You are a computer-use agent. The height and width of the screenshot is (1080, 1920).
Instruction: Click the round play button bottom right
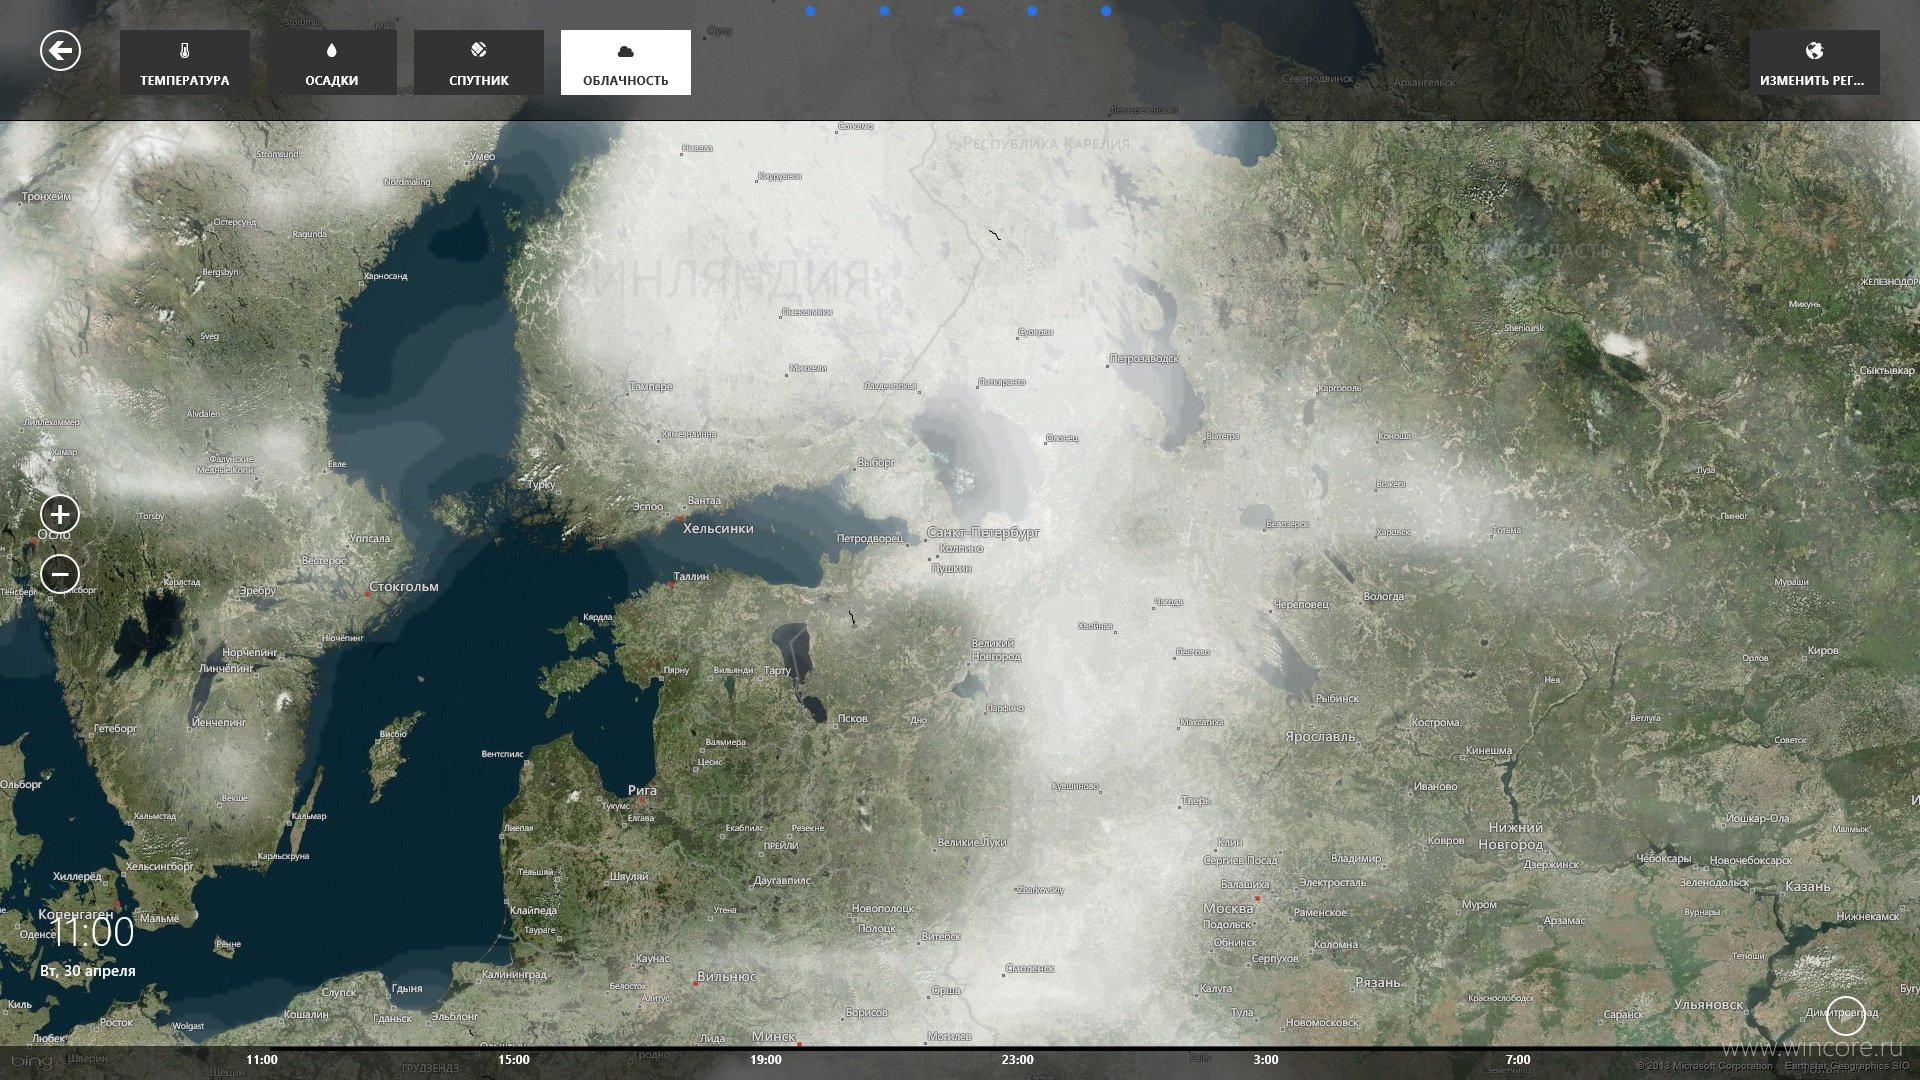pos(1845,1016)
